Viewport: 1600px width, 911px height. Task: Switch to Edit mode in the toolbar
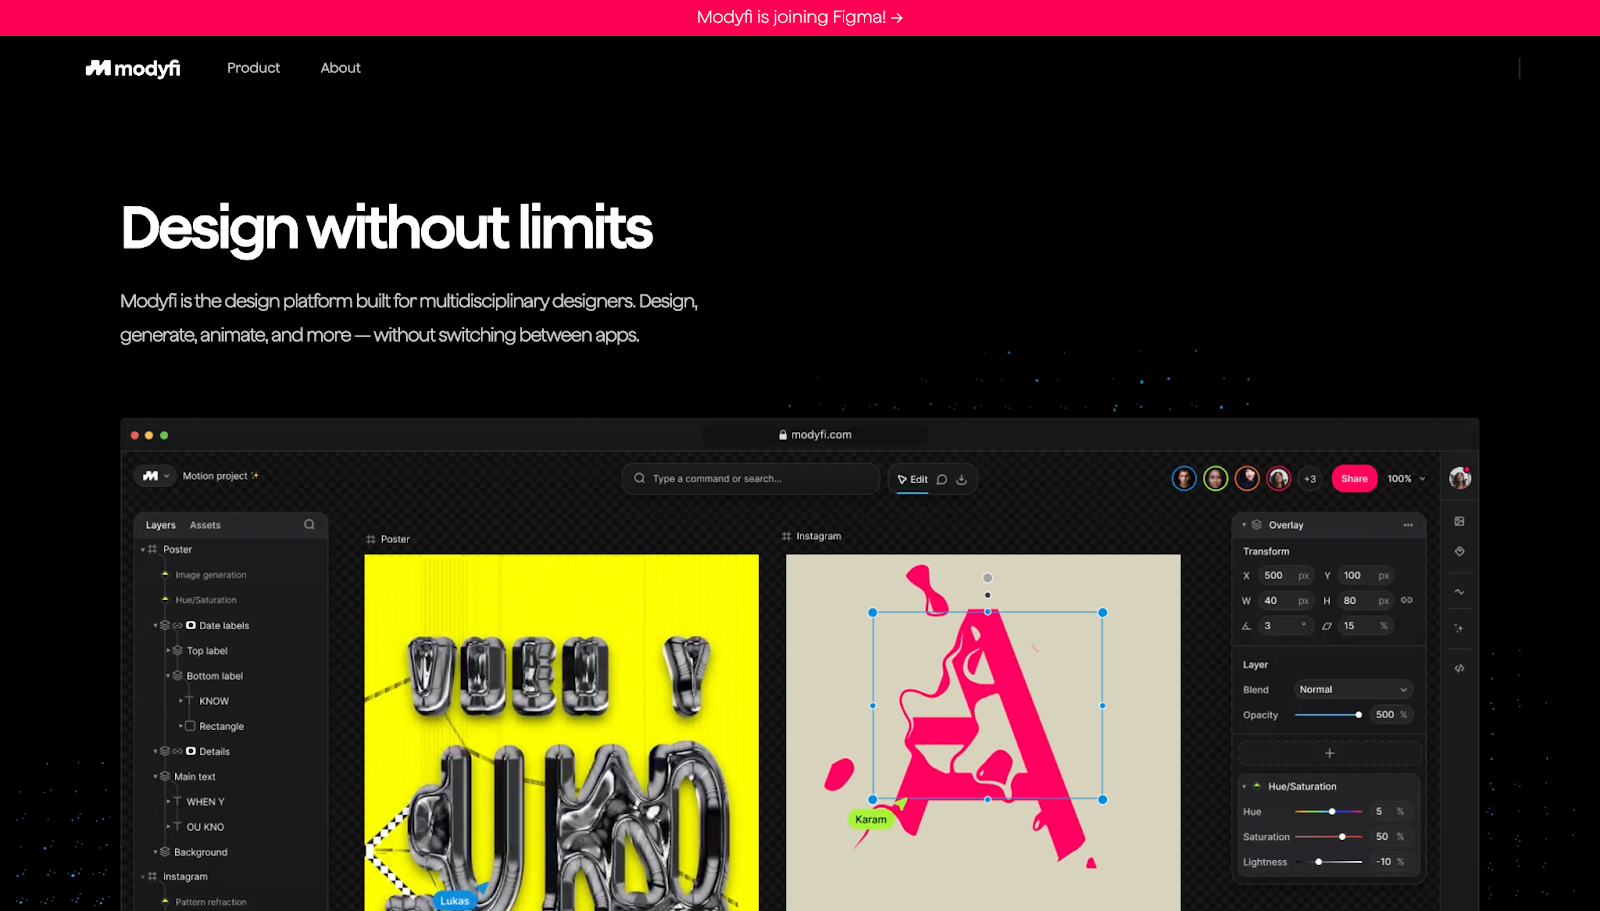(x=913, y=479)
